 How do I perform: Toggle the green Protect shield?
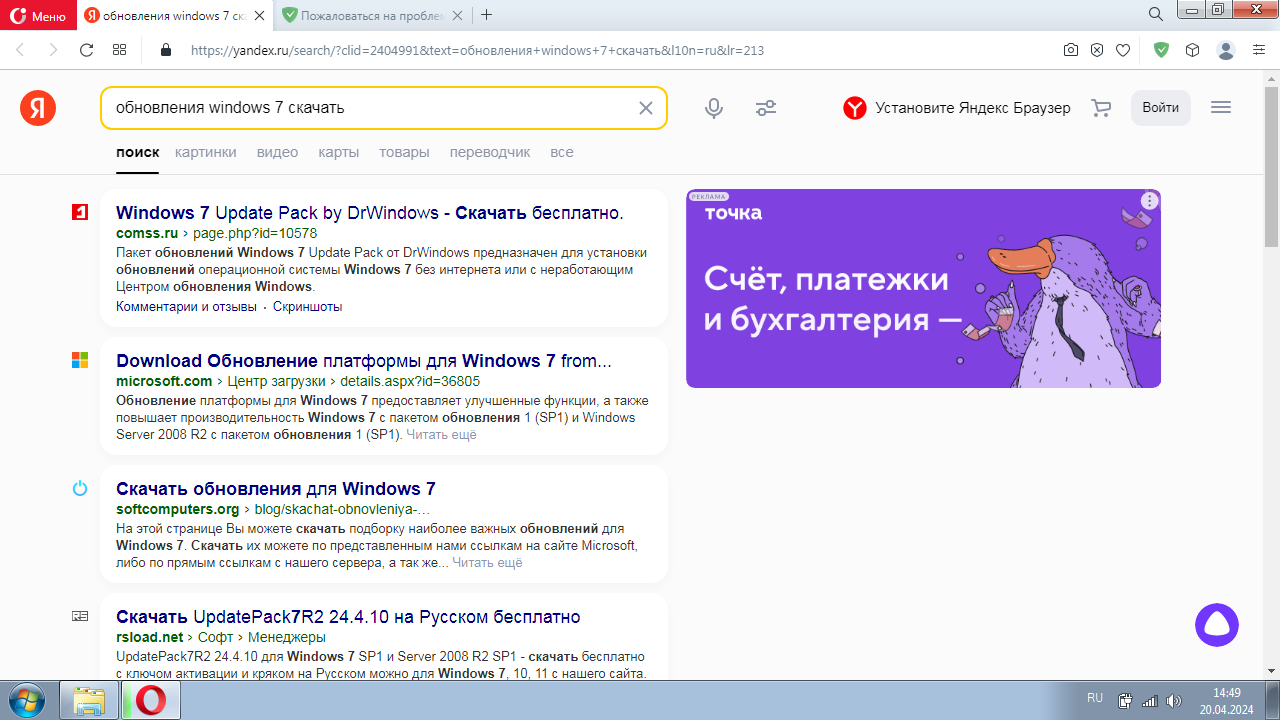[x=1161, y=48]
